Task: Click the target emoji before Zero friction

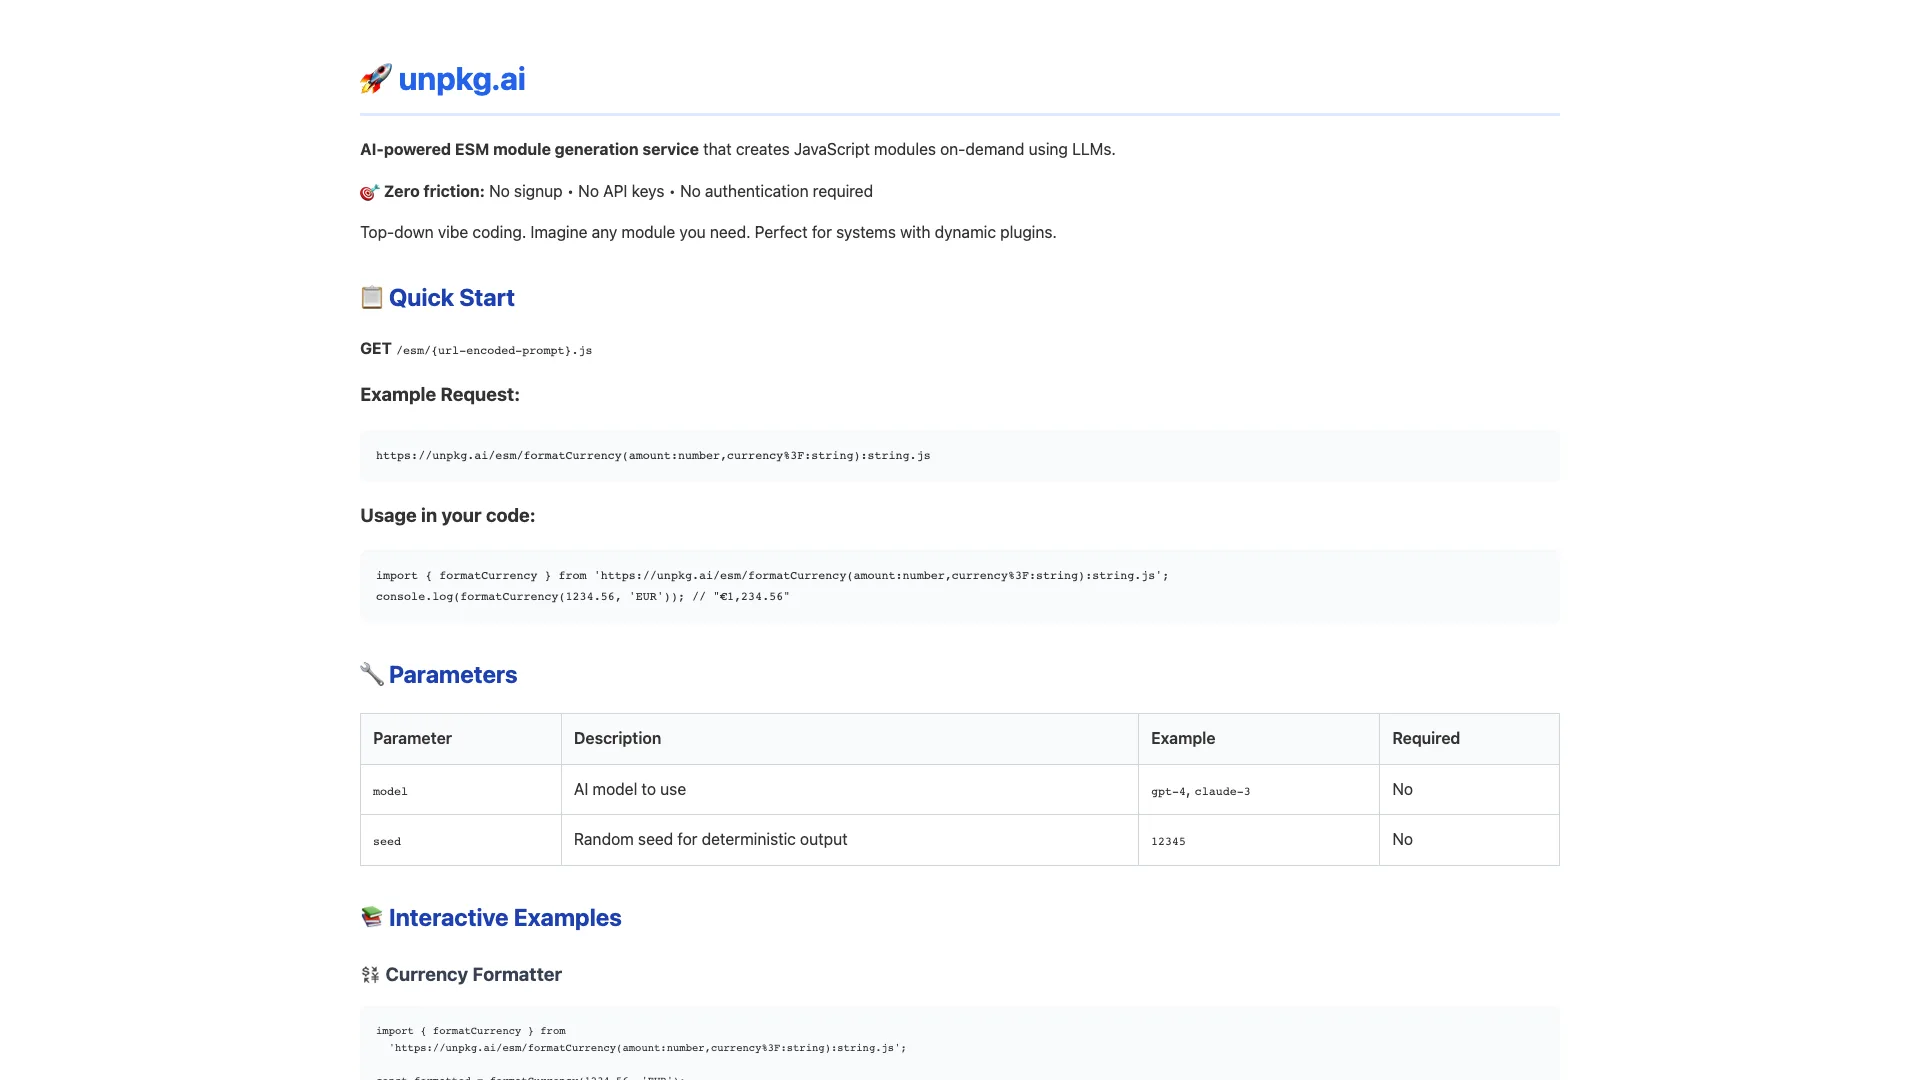Action: [x=370, y=192]
